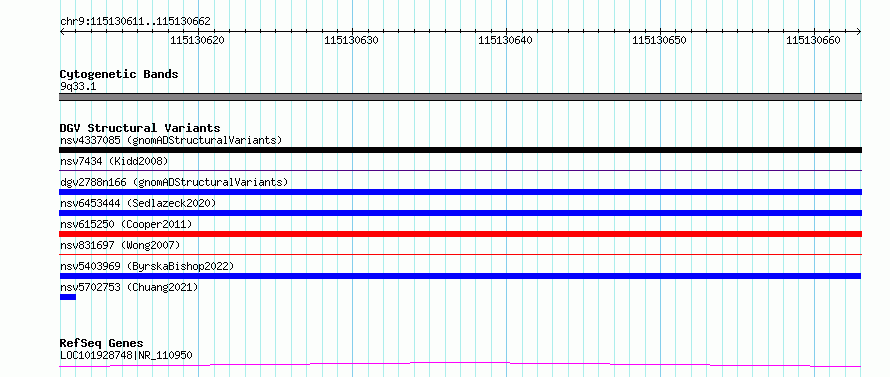
Task: Select the RefSeq Genes track title
Action: [x=101, y=343]
